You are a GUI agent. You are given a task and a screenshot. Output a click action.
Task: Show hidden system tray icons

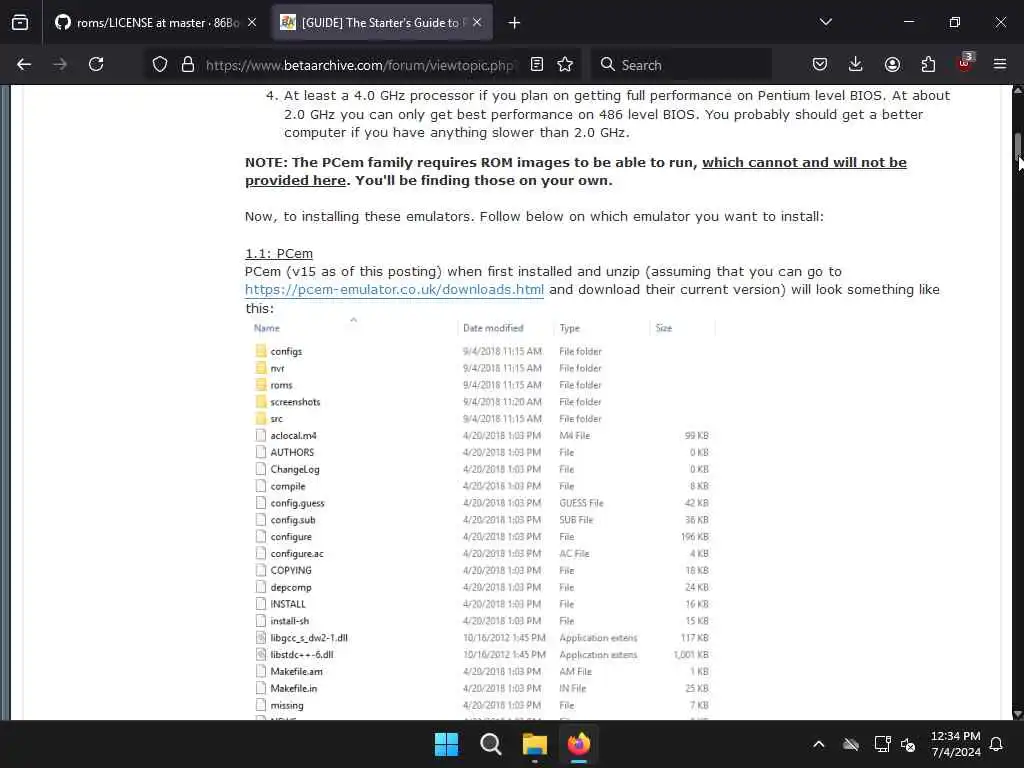[818, 744]
